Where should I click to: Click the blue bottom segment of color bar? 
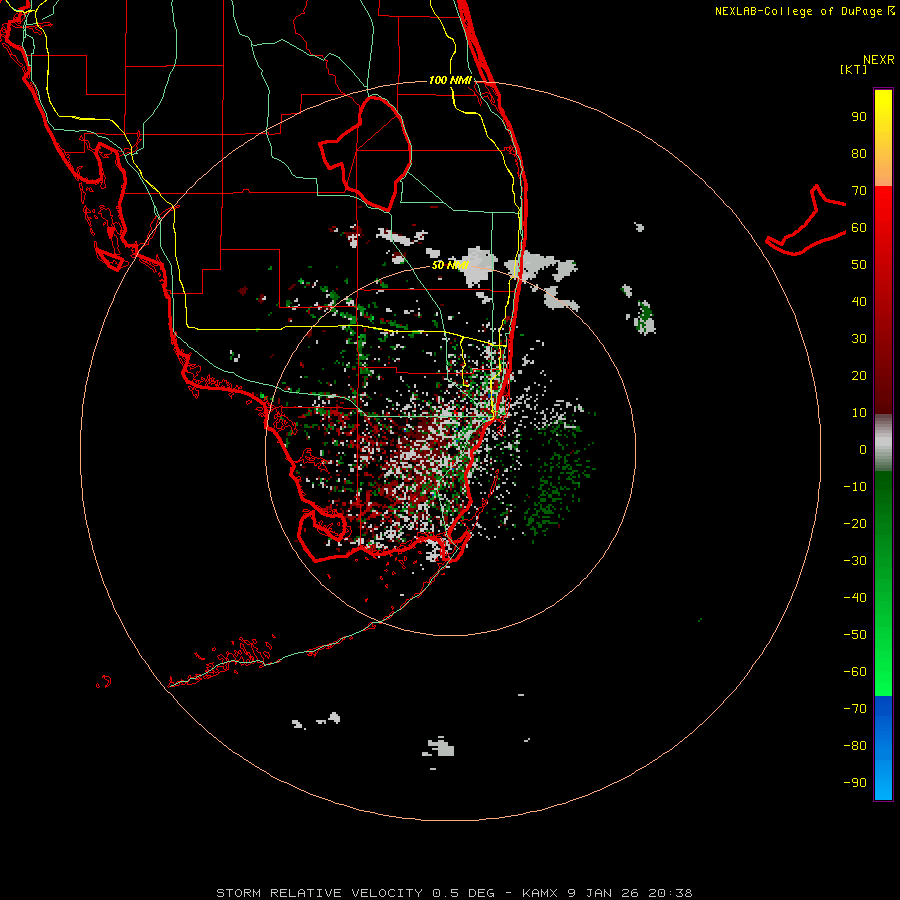(x=883, y=748)
